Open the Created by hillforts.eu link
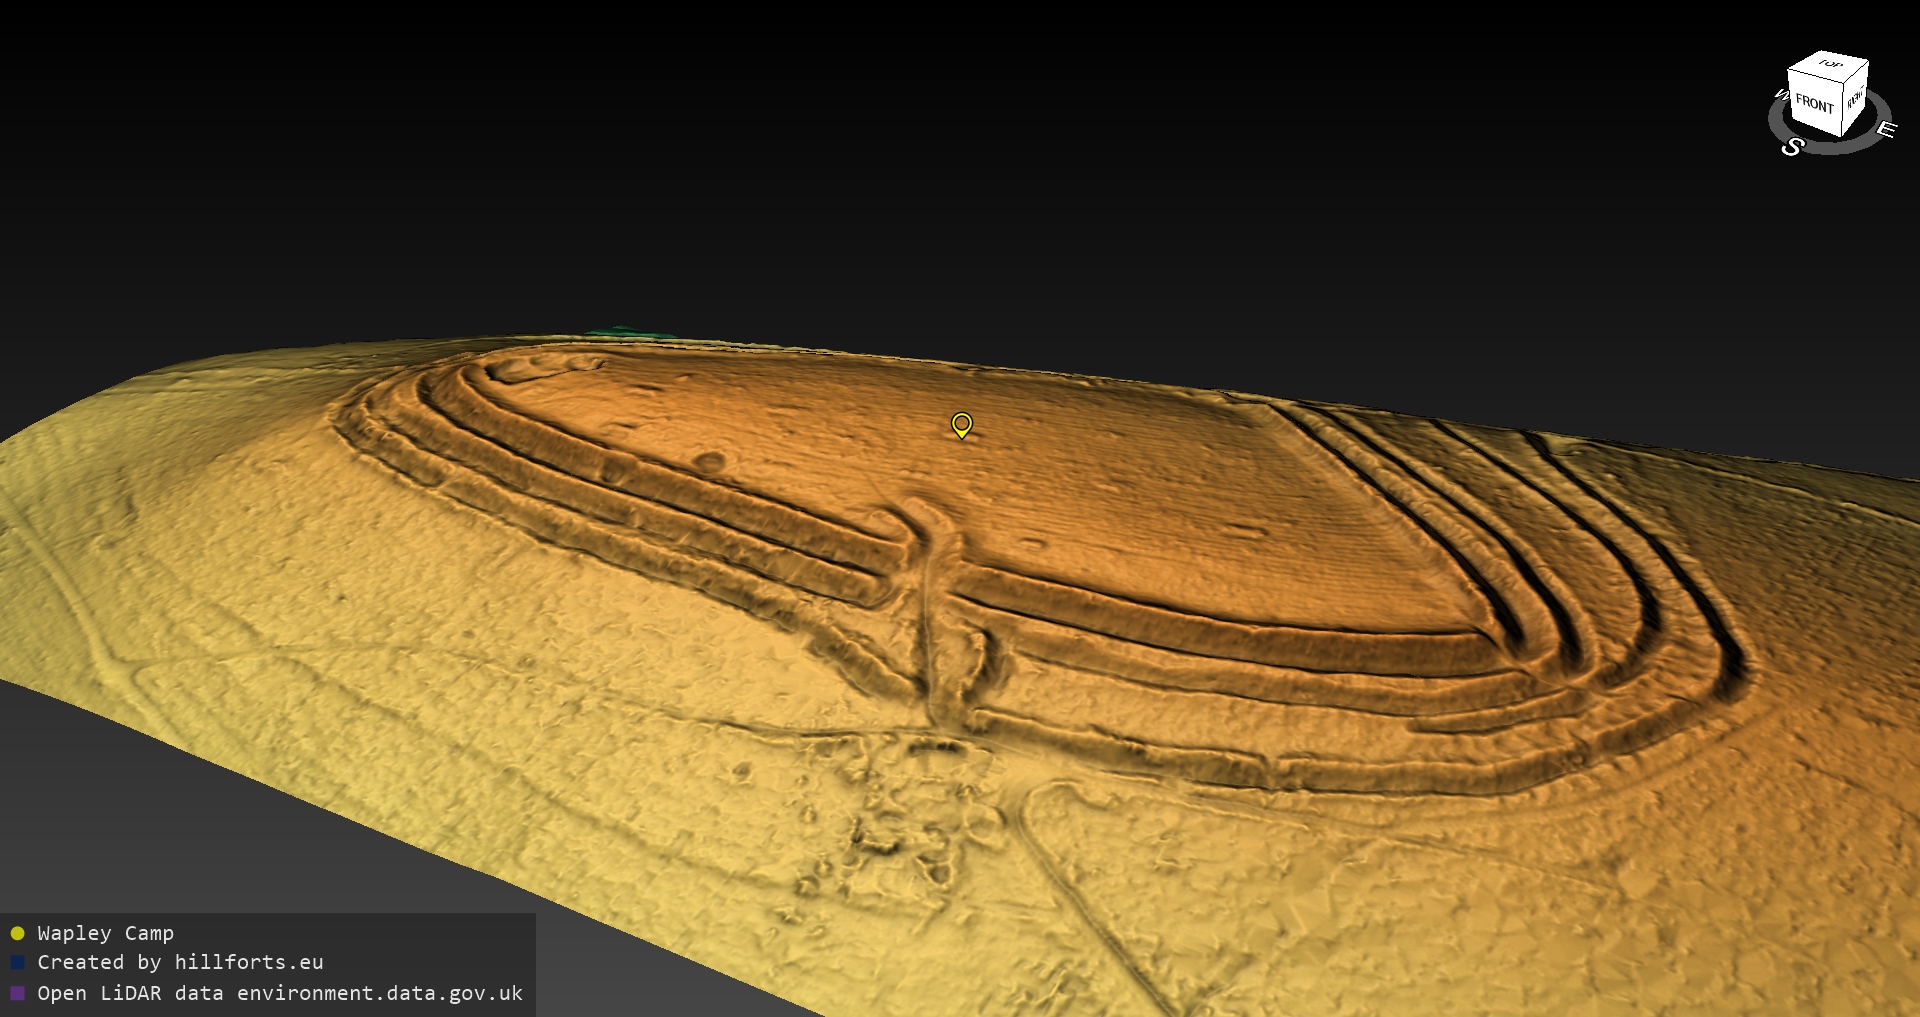 pyautogui.click(x=180, y=962)
